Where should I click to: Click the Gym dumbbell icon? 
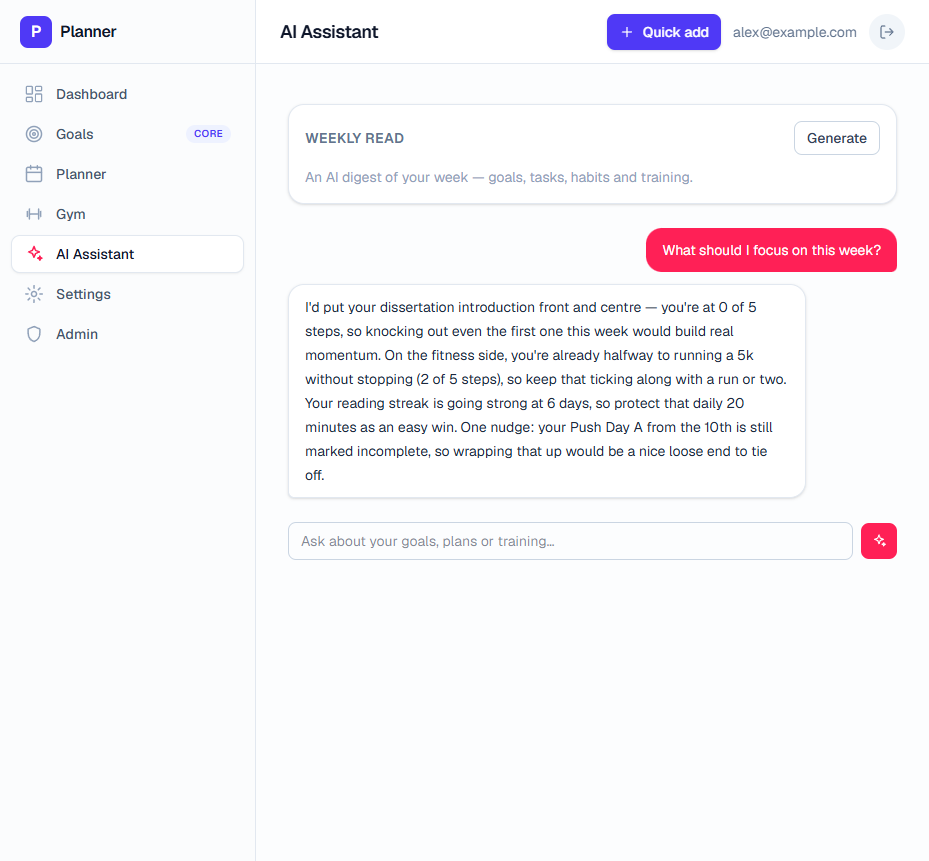click(x=34, y=214)
